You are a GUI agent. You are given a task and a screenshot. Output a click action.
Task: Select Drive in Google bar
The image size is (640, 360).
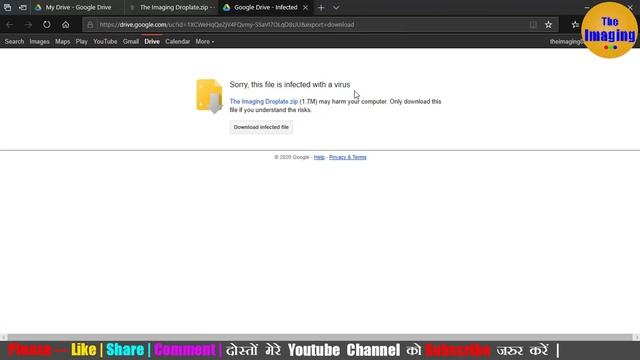click(x=152, y=42)
